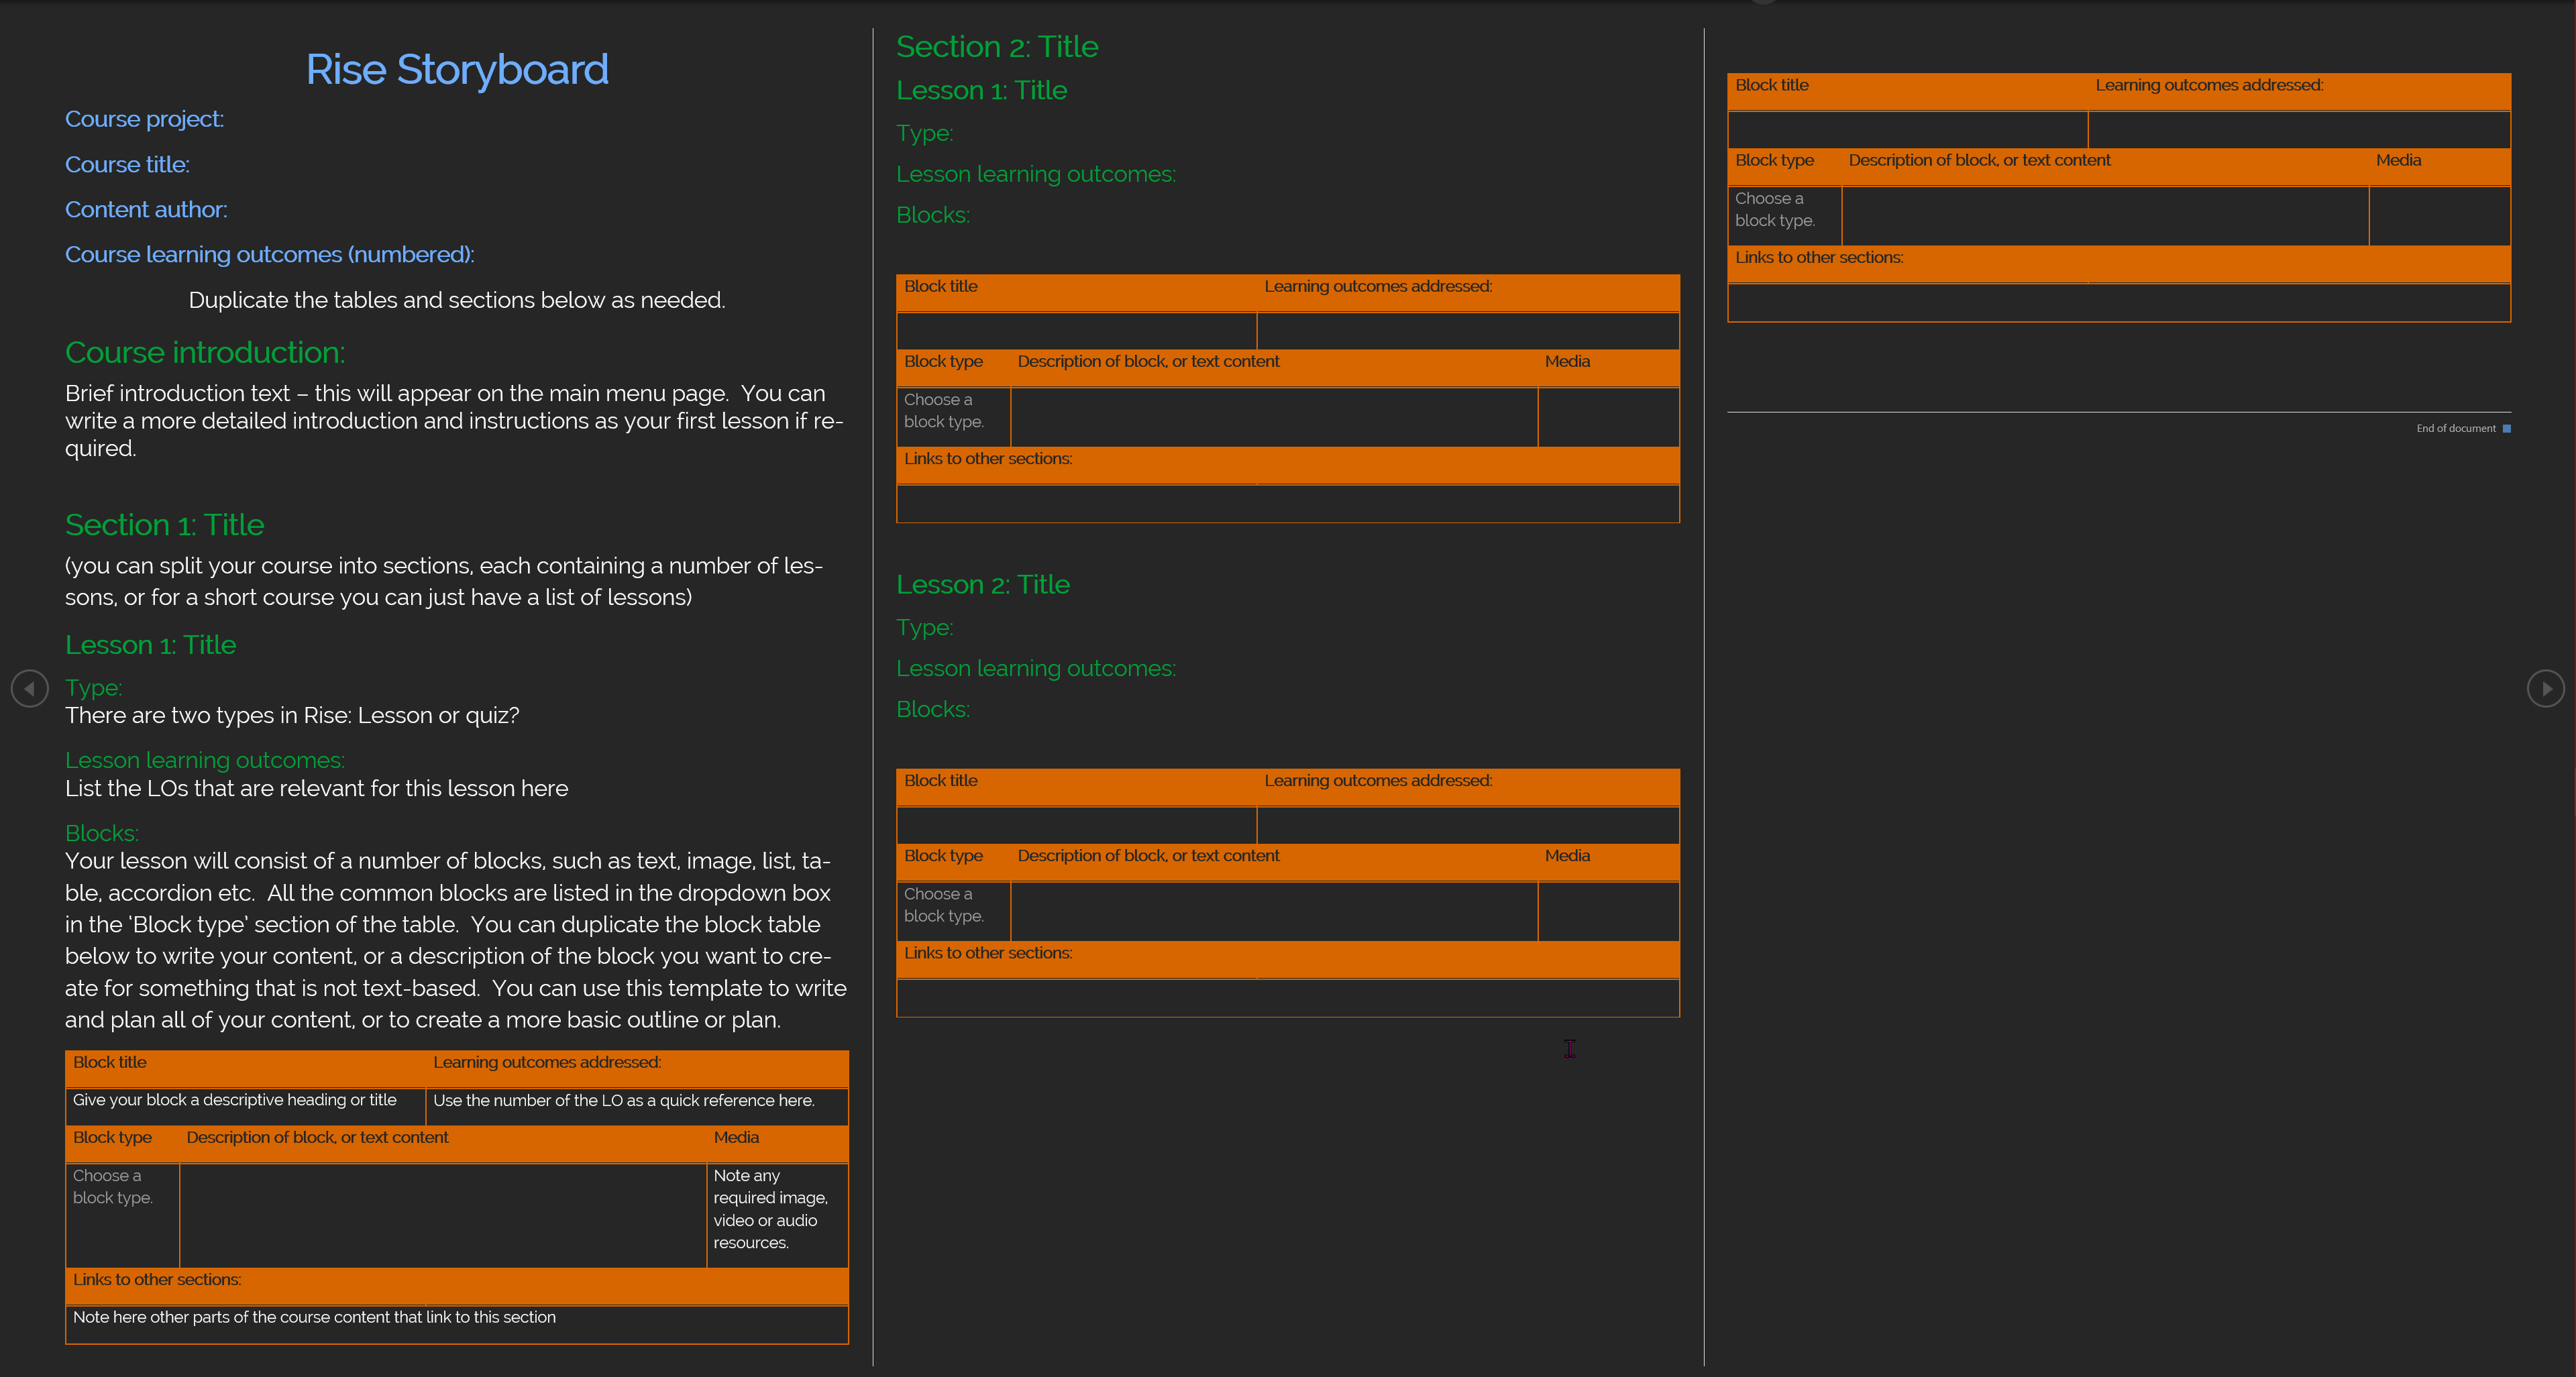This screenshot has height=1377, width=2576.
Task: Select the Section 2: Title heading
Action: [x=997, y=46]
